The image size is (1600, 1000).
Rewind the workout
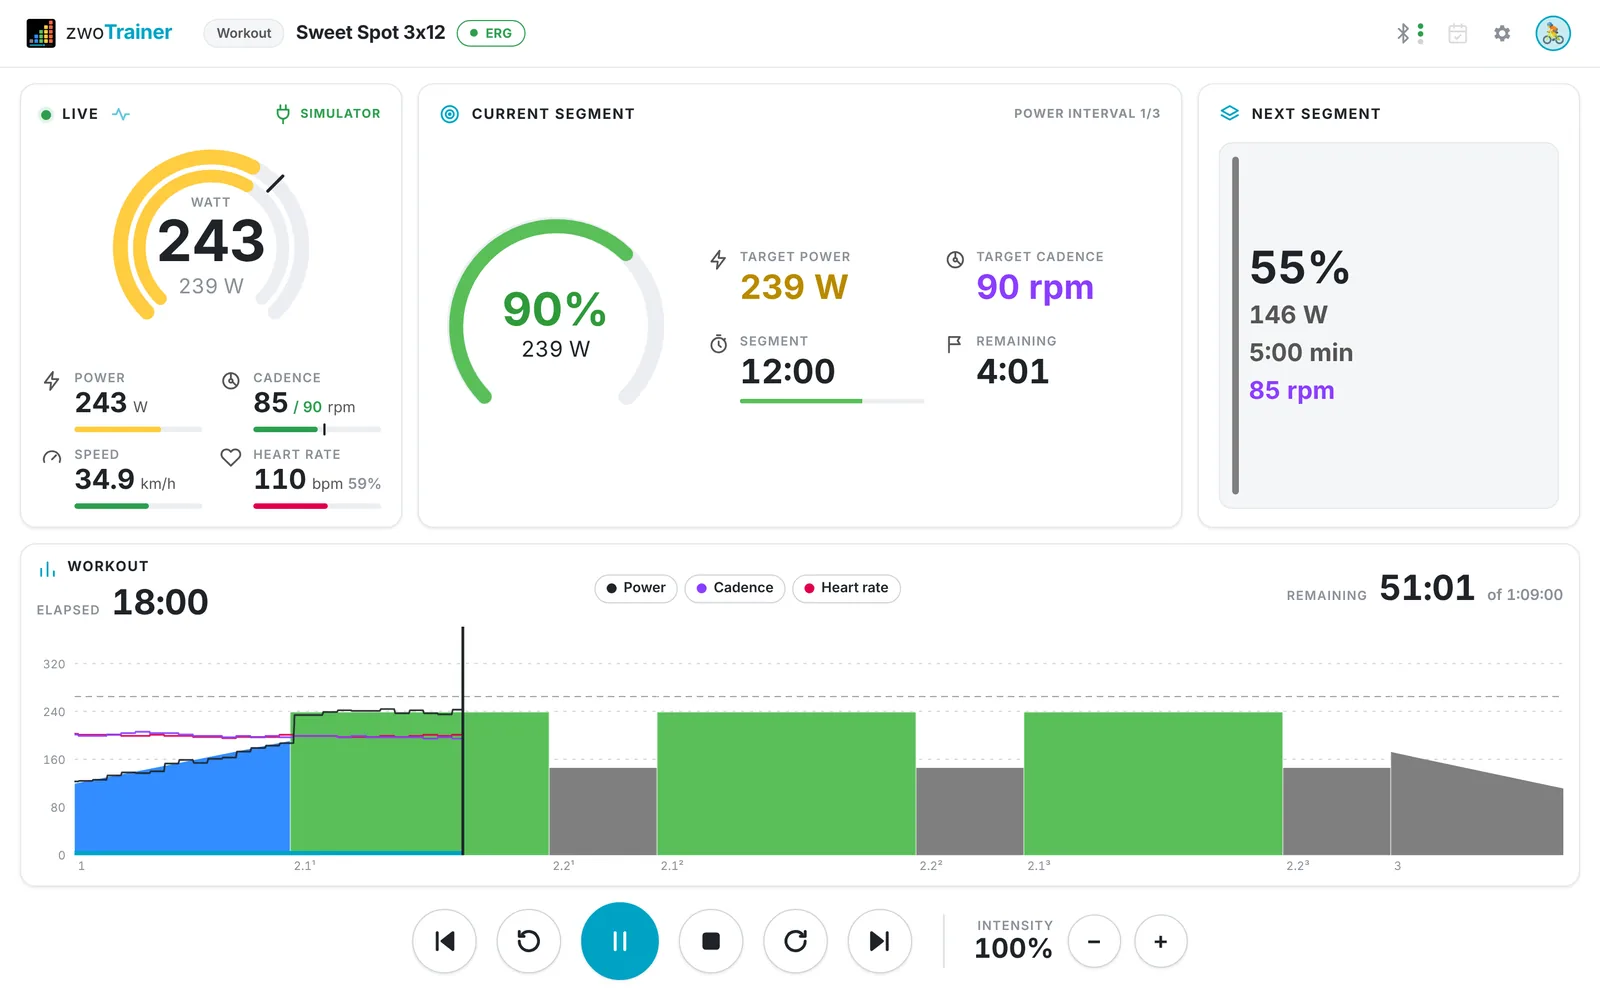tap(529, 941)
